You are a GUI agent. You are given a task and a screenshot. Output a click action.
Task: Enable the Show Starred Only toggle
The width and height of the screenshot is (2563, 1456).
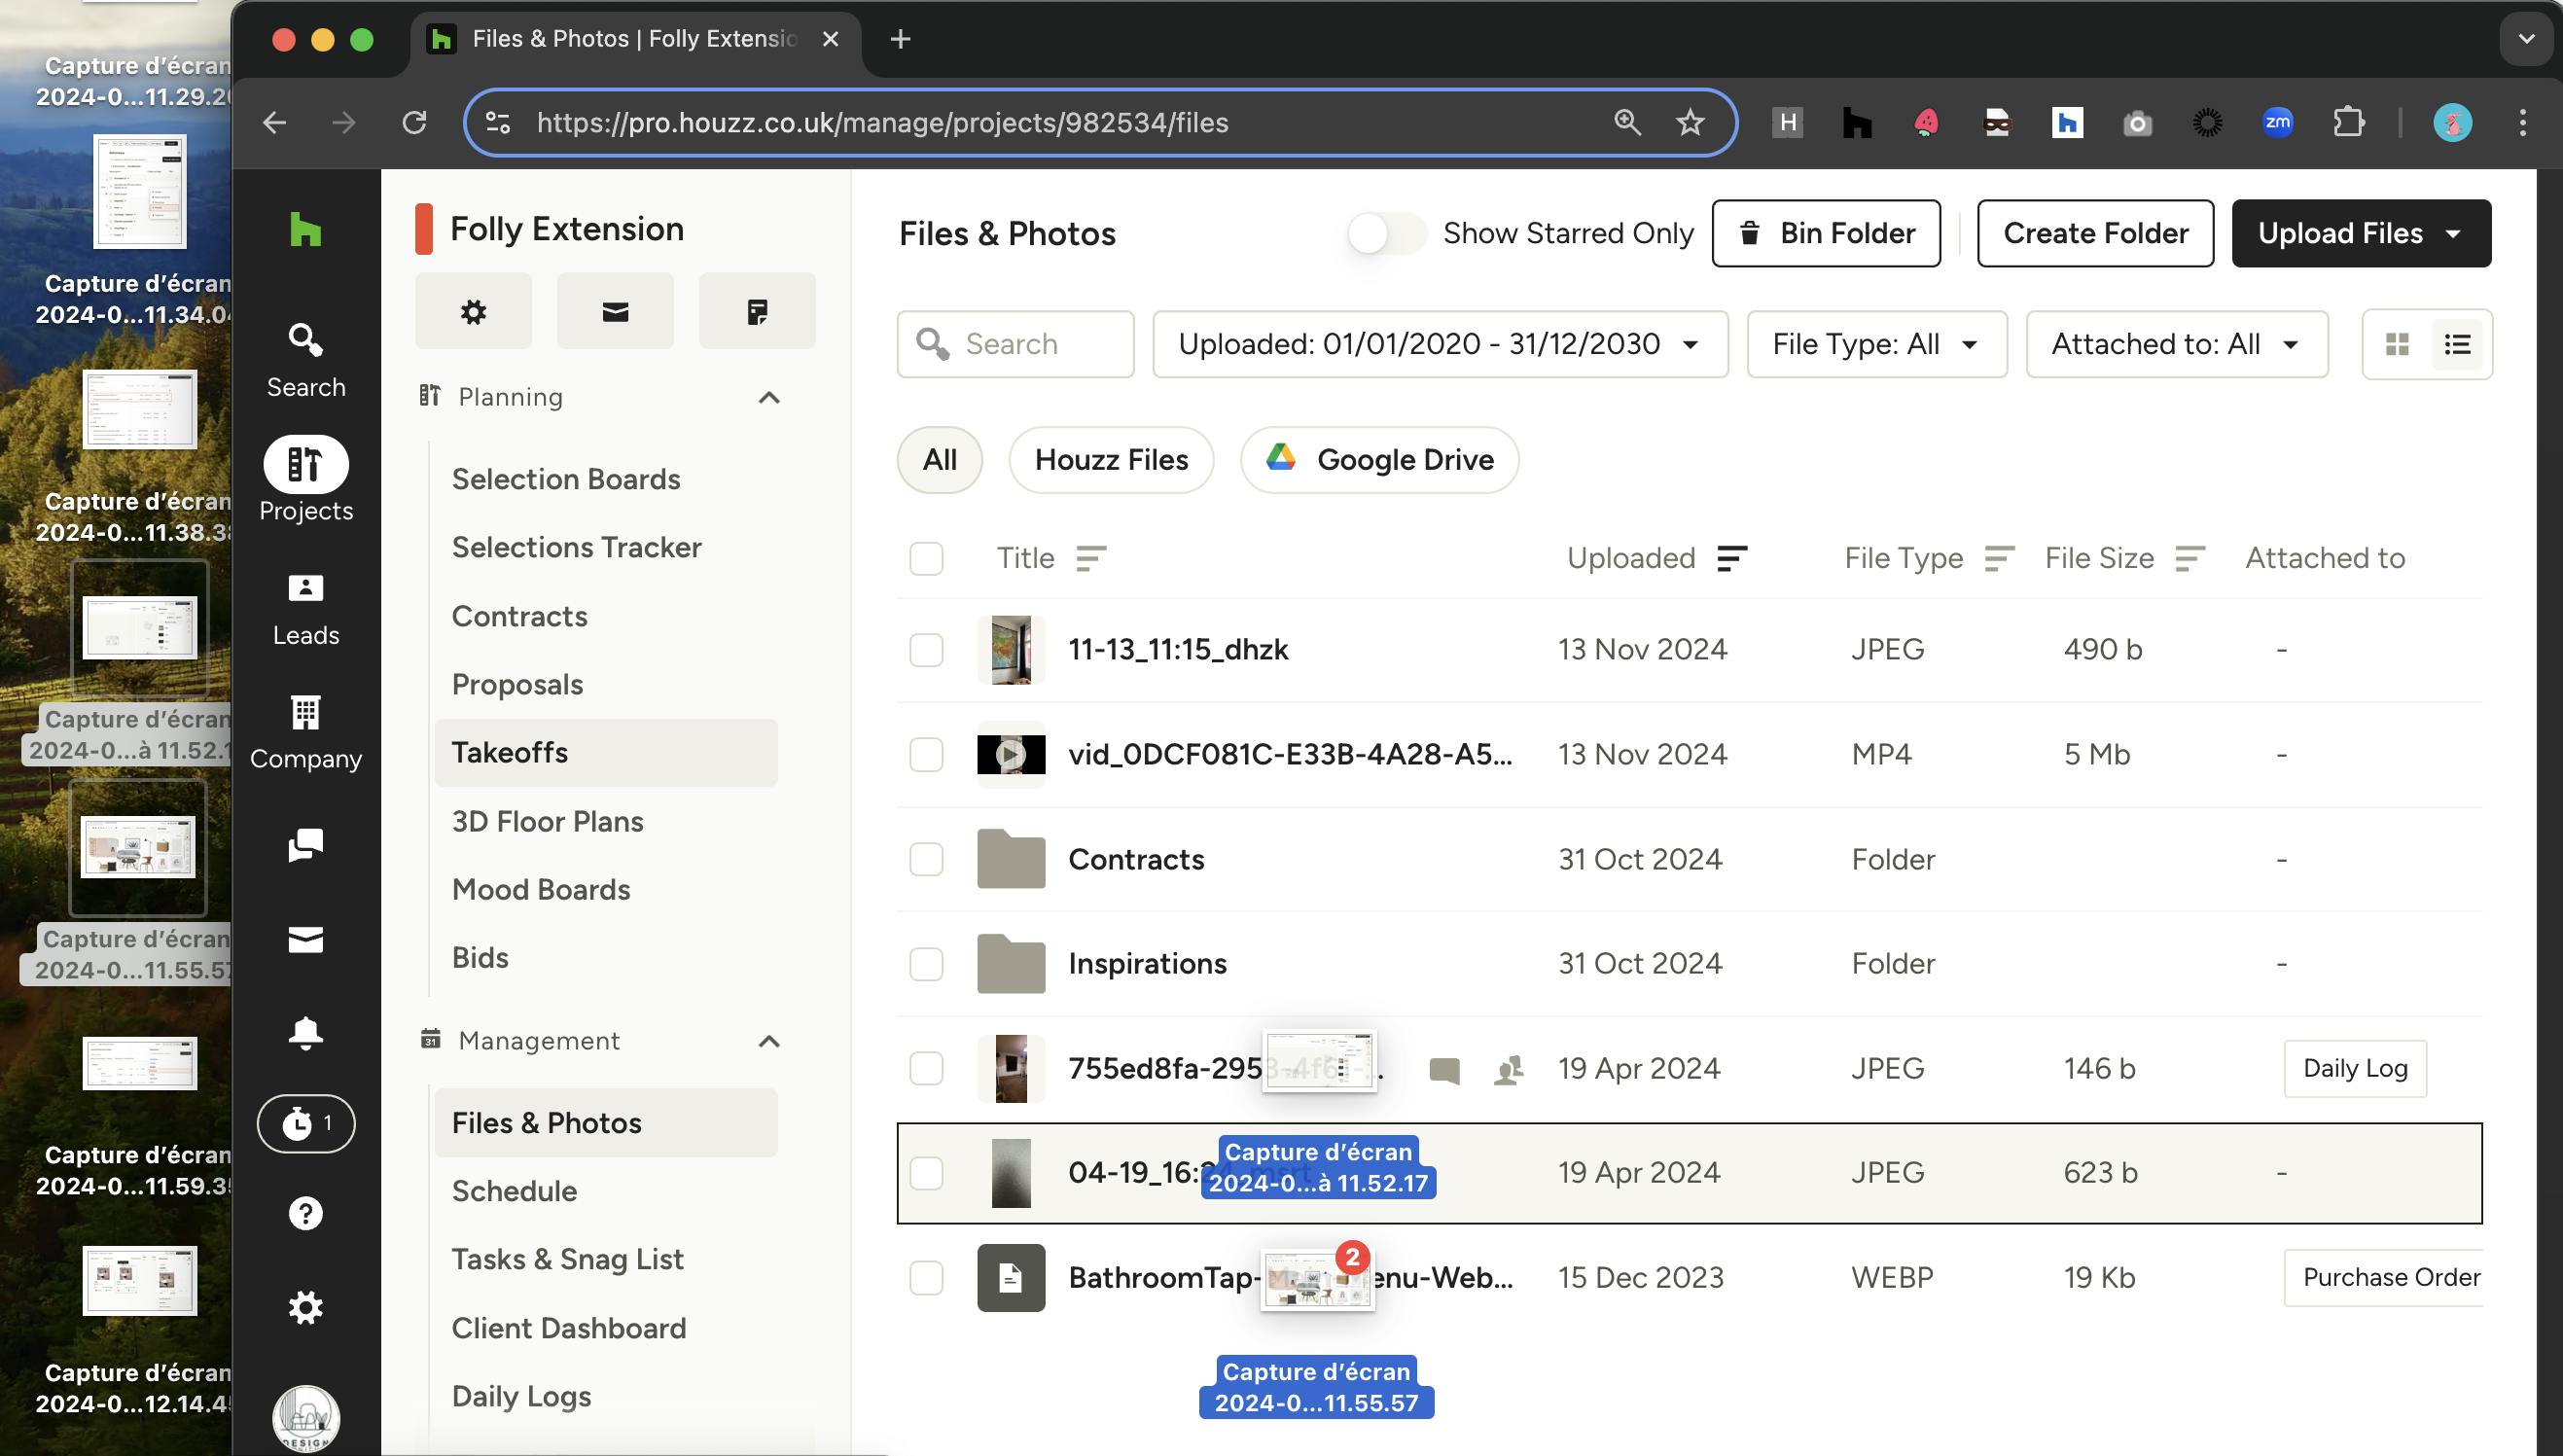pyautogui.click(x=1385, y=233)
